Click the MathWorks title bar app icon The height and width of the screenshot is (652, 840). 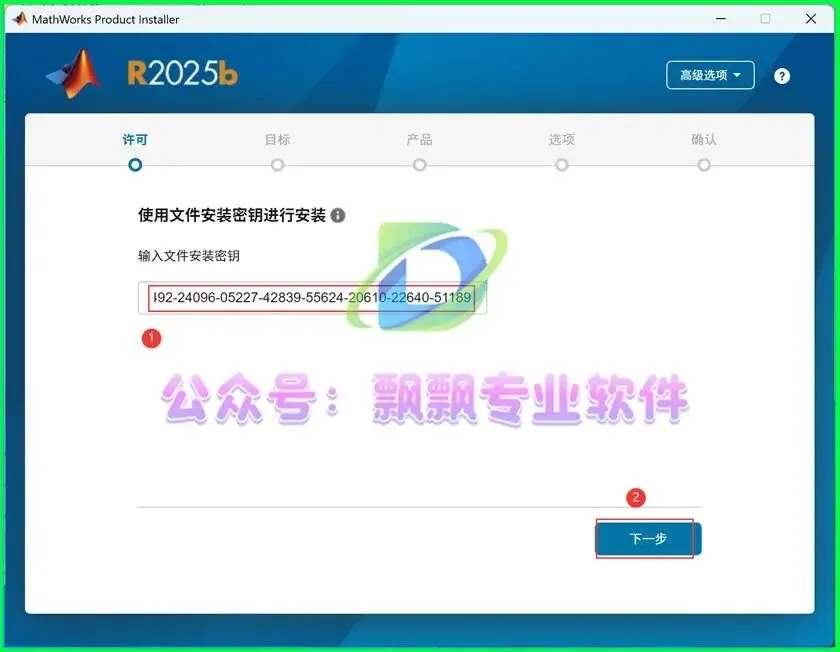coord(20,19)
